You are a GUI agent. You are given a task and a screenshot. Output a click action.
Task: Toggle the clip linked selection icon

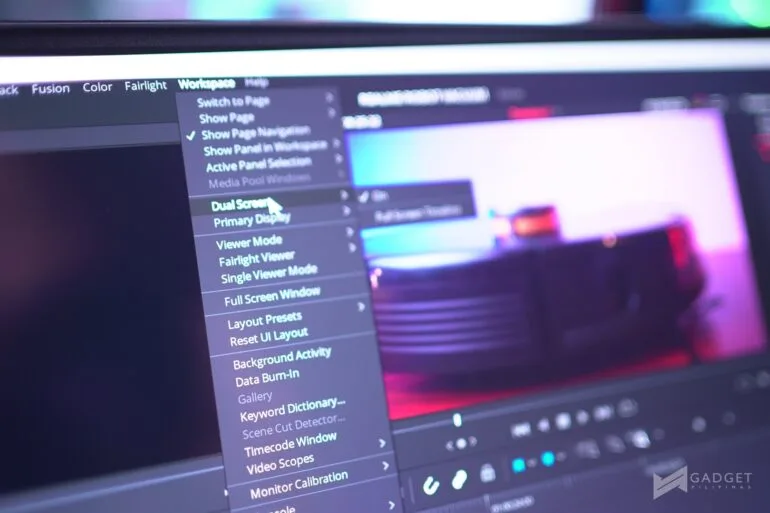460,479
